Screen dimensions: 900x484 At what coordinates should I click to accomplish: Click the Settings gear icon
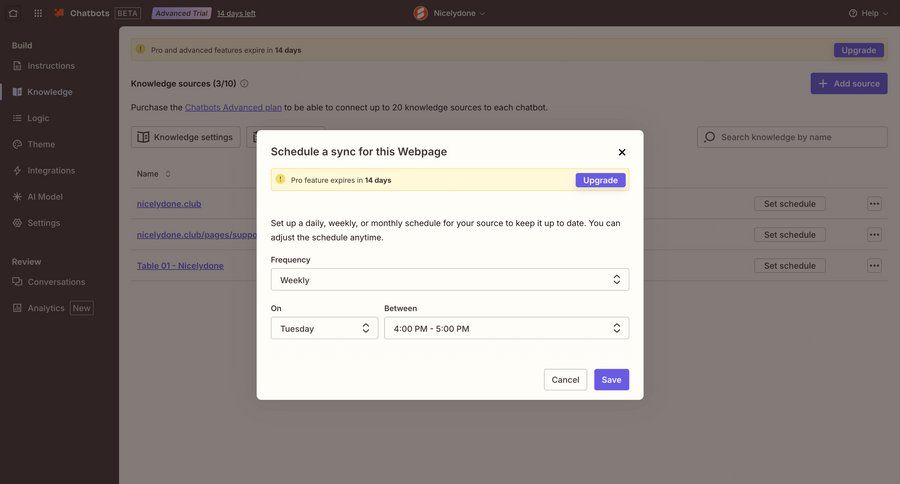[17, 223]
